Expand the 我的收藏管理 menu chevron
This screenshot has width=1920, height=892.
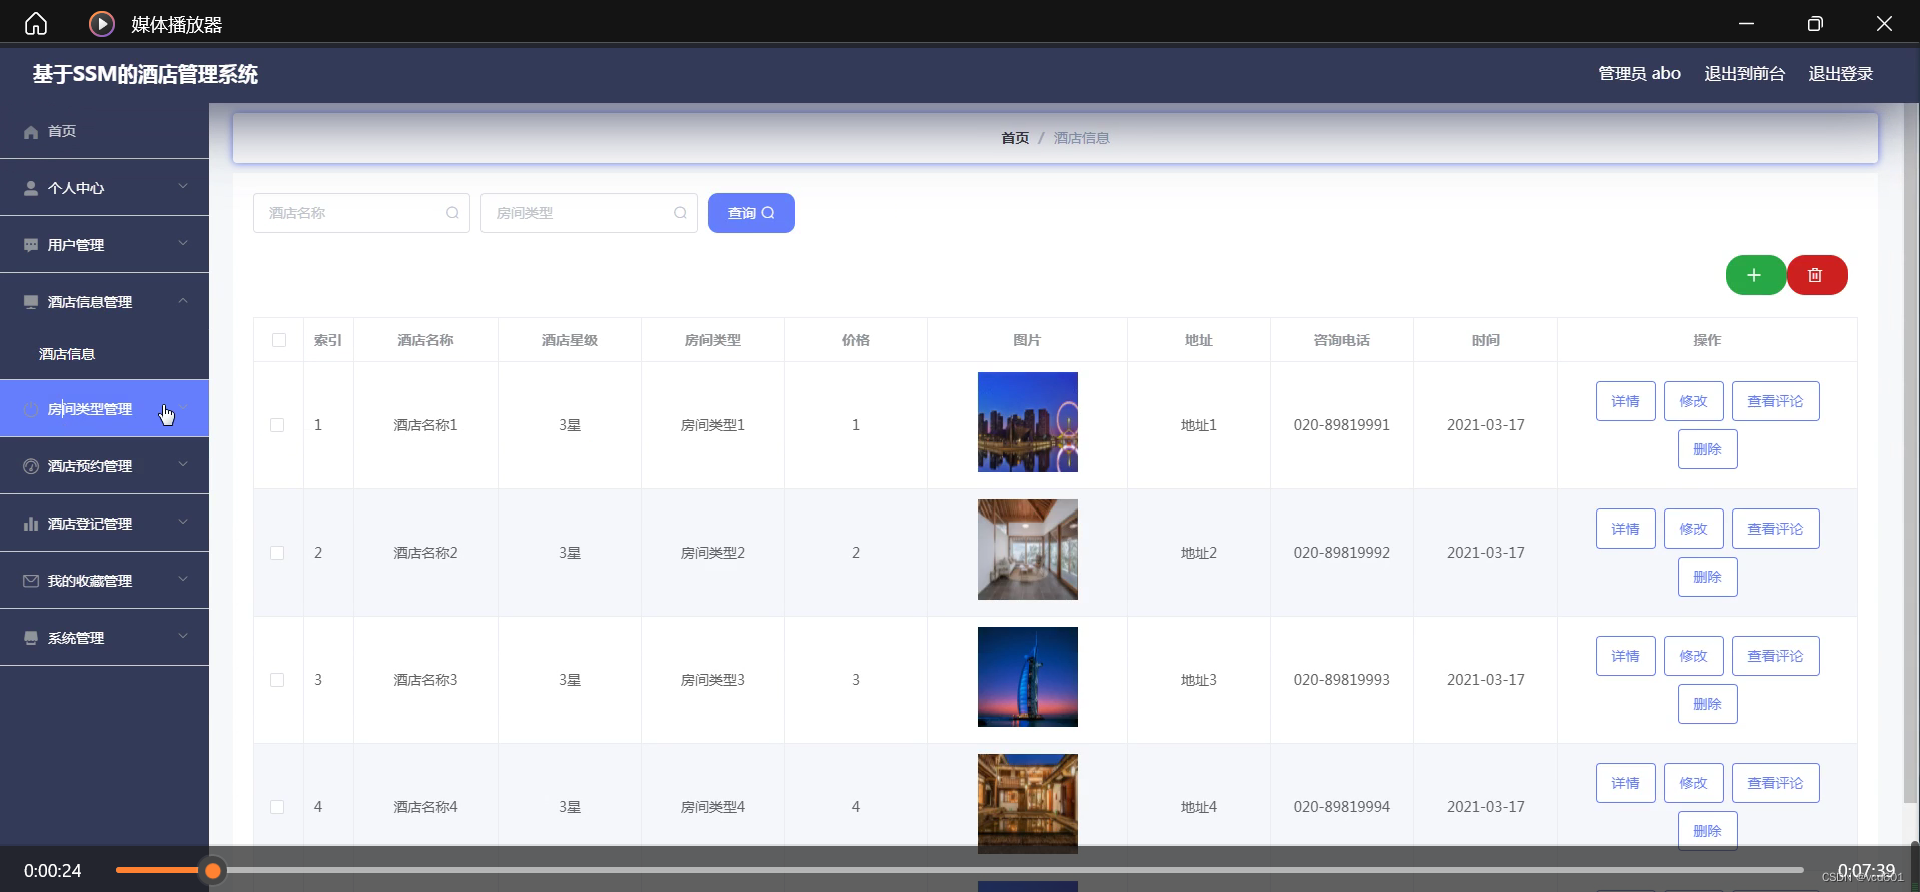point(183,579)
